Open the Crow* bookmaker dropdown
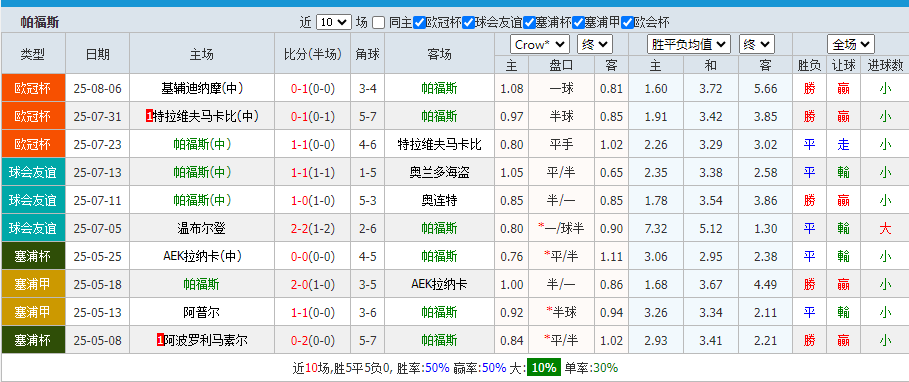 click(x=540, y=44)
